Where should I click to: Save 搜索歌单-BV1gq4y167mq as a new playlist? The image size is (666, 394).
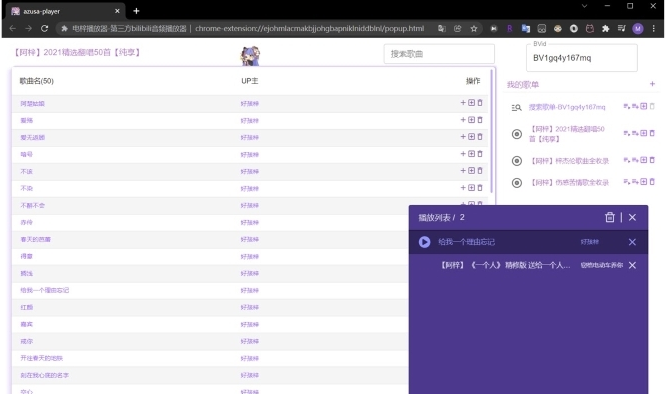pyautogui.click(x=644, y=106)
